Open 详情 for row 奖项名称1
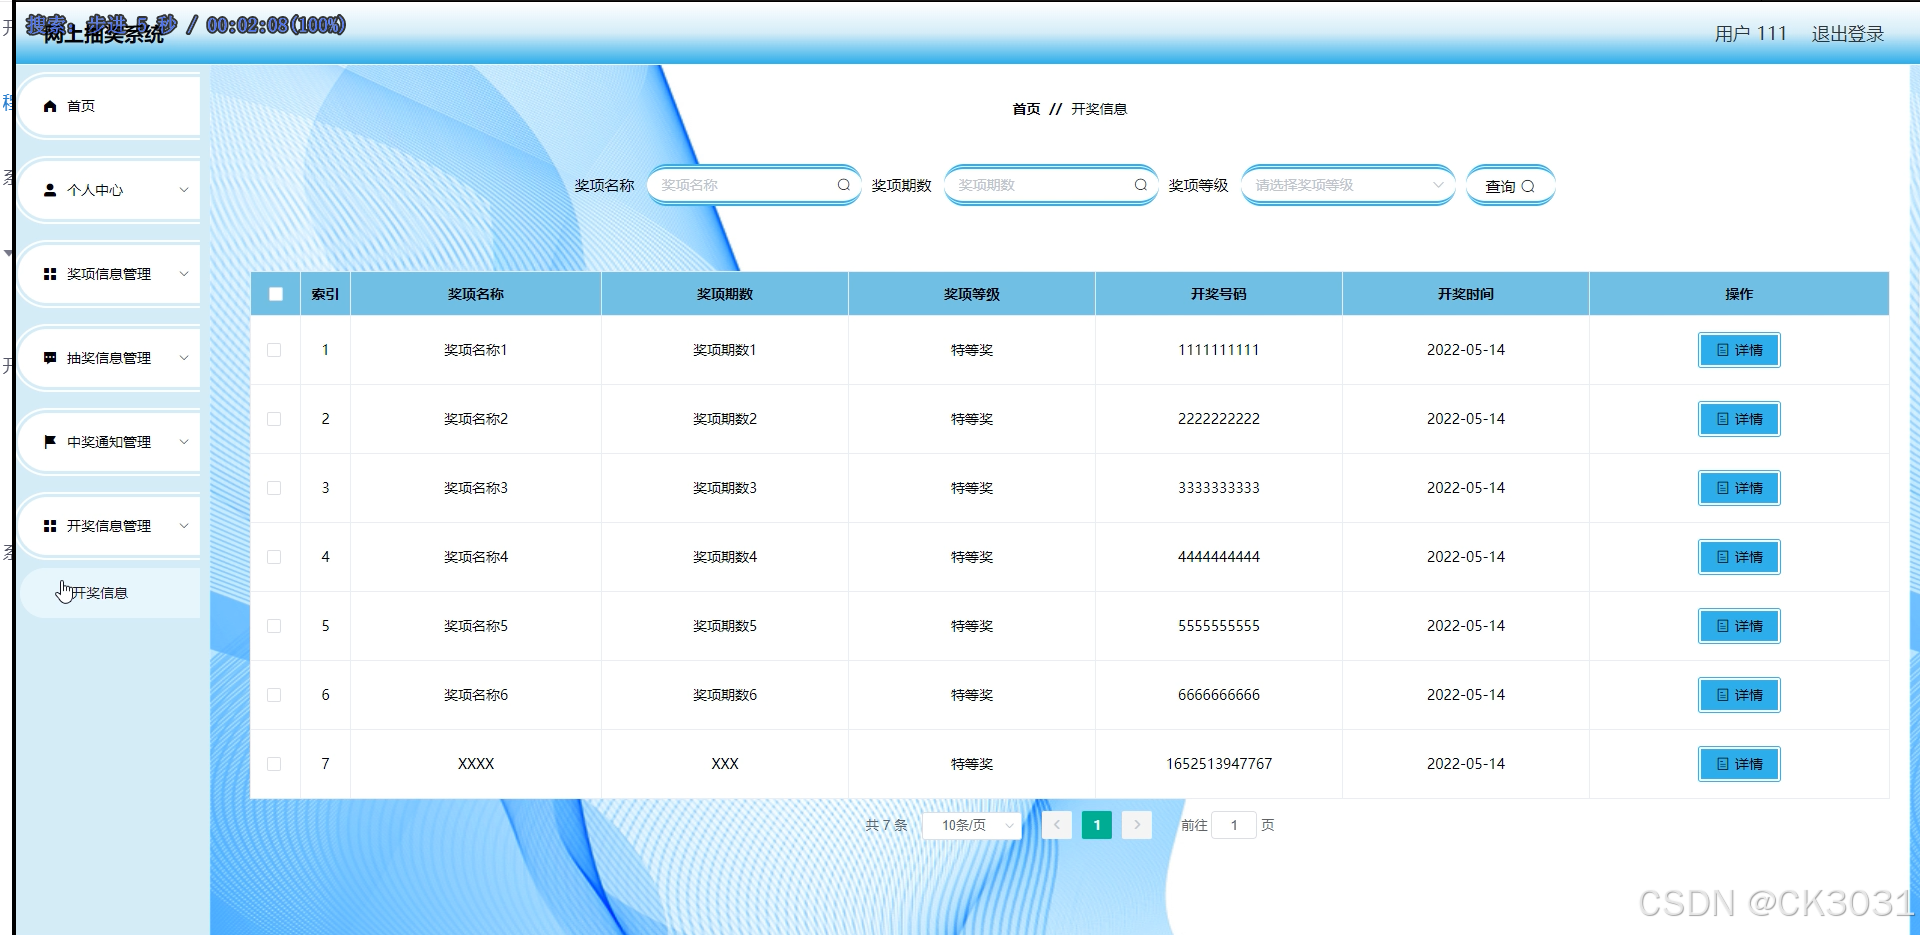This screenshot has height=935, width=1920. point(1739,350)
